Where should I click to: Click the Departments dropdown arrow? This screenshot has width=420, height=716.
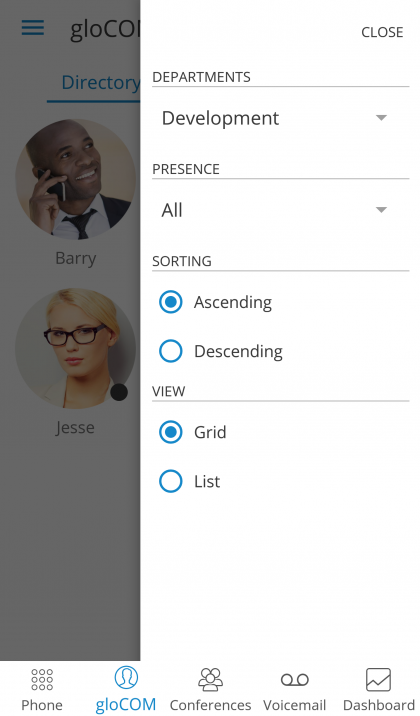tap(381, 118)
